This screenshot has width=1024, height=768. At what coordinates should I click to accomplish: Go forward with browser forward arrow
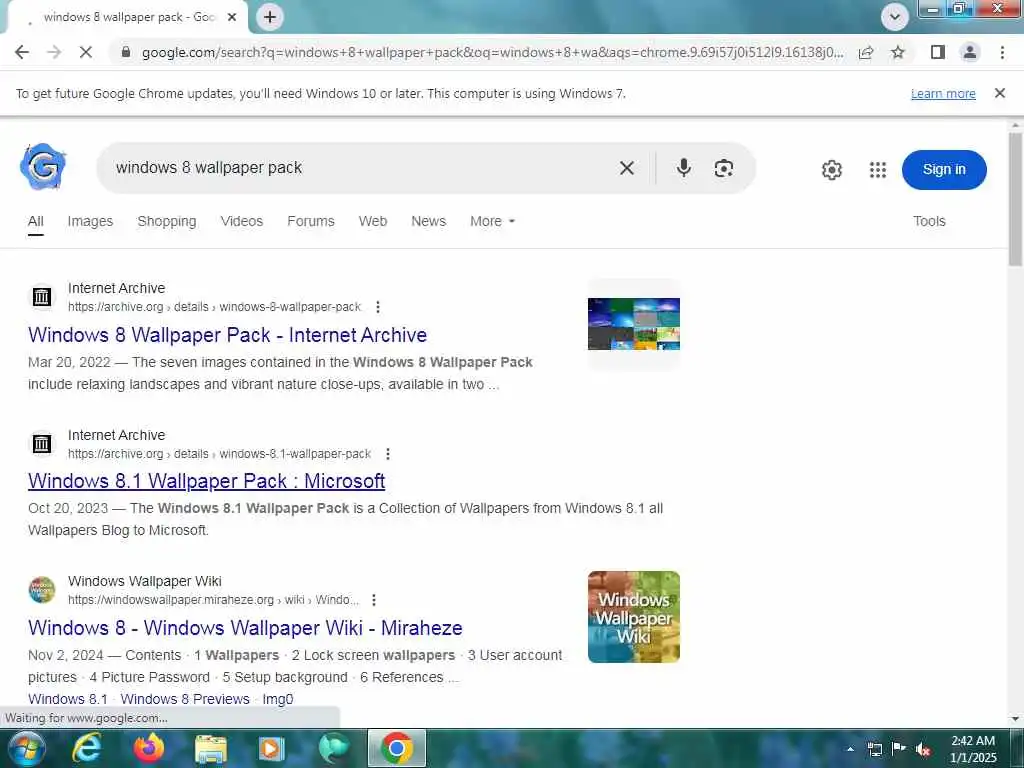(54, 52)
